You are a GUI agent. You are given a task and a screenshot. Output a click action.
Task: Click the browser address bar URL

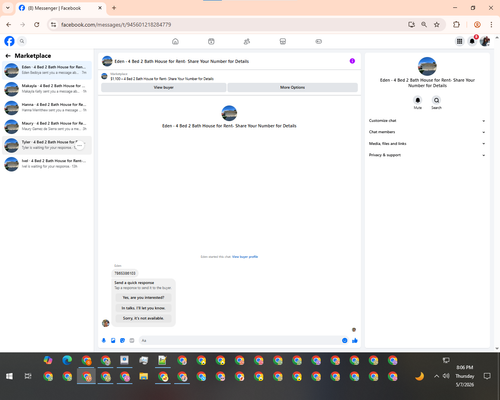116,25
